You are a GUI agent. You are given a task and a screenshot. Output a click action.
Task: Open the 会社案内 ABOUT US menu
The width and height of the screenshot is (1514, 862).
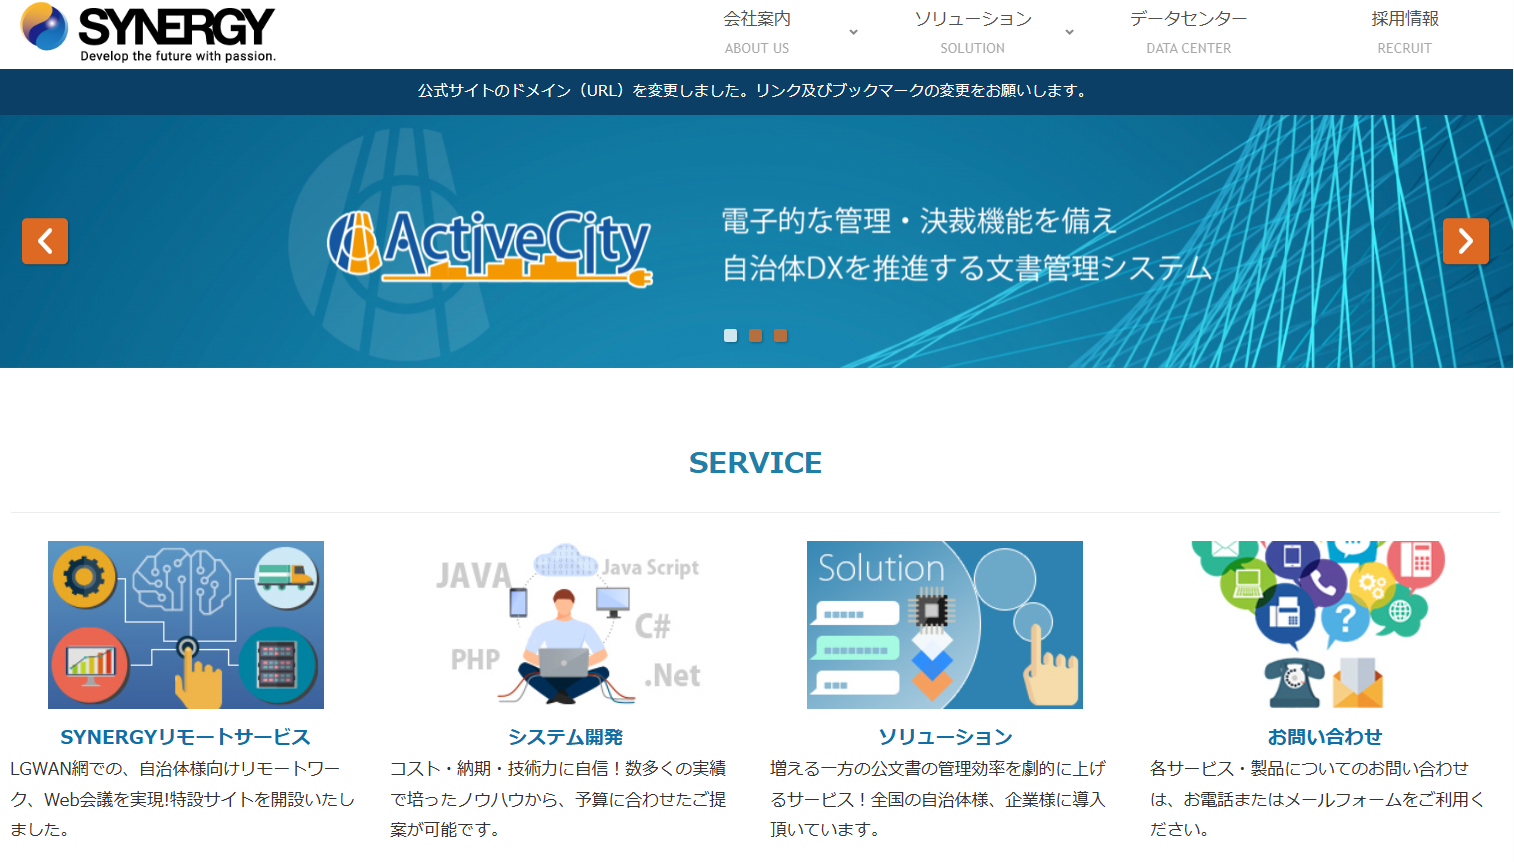coord(757,32)
